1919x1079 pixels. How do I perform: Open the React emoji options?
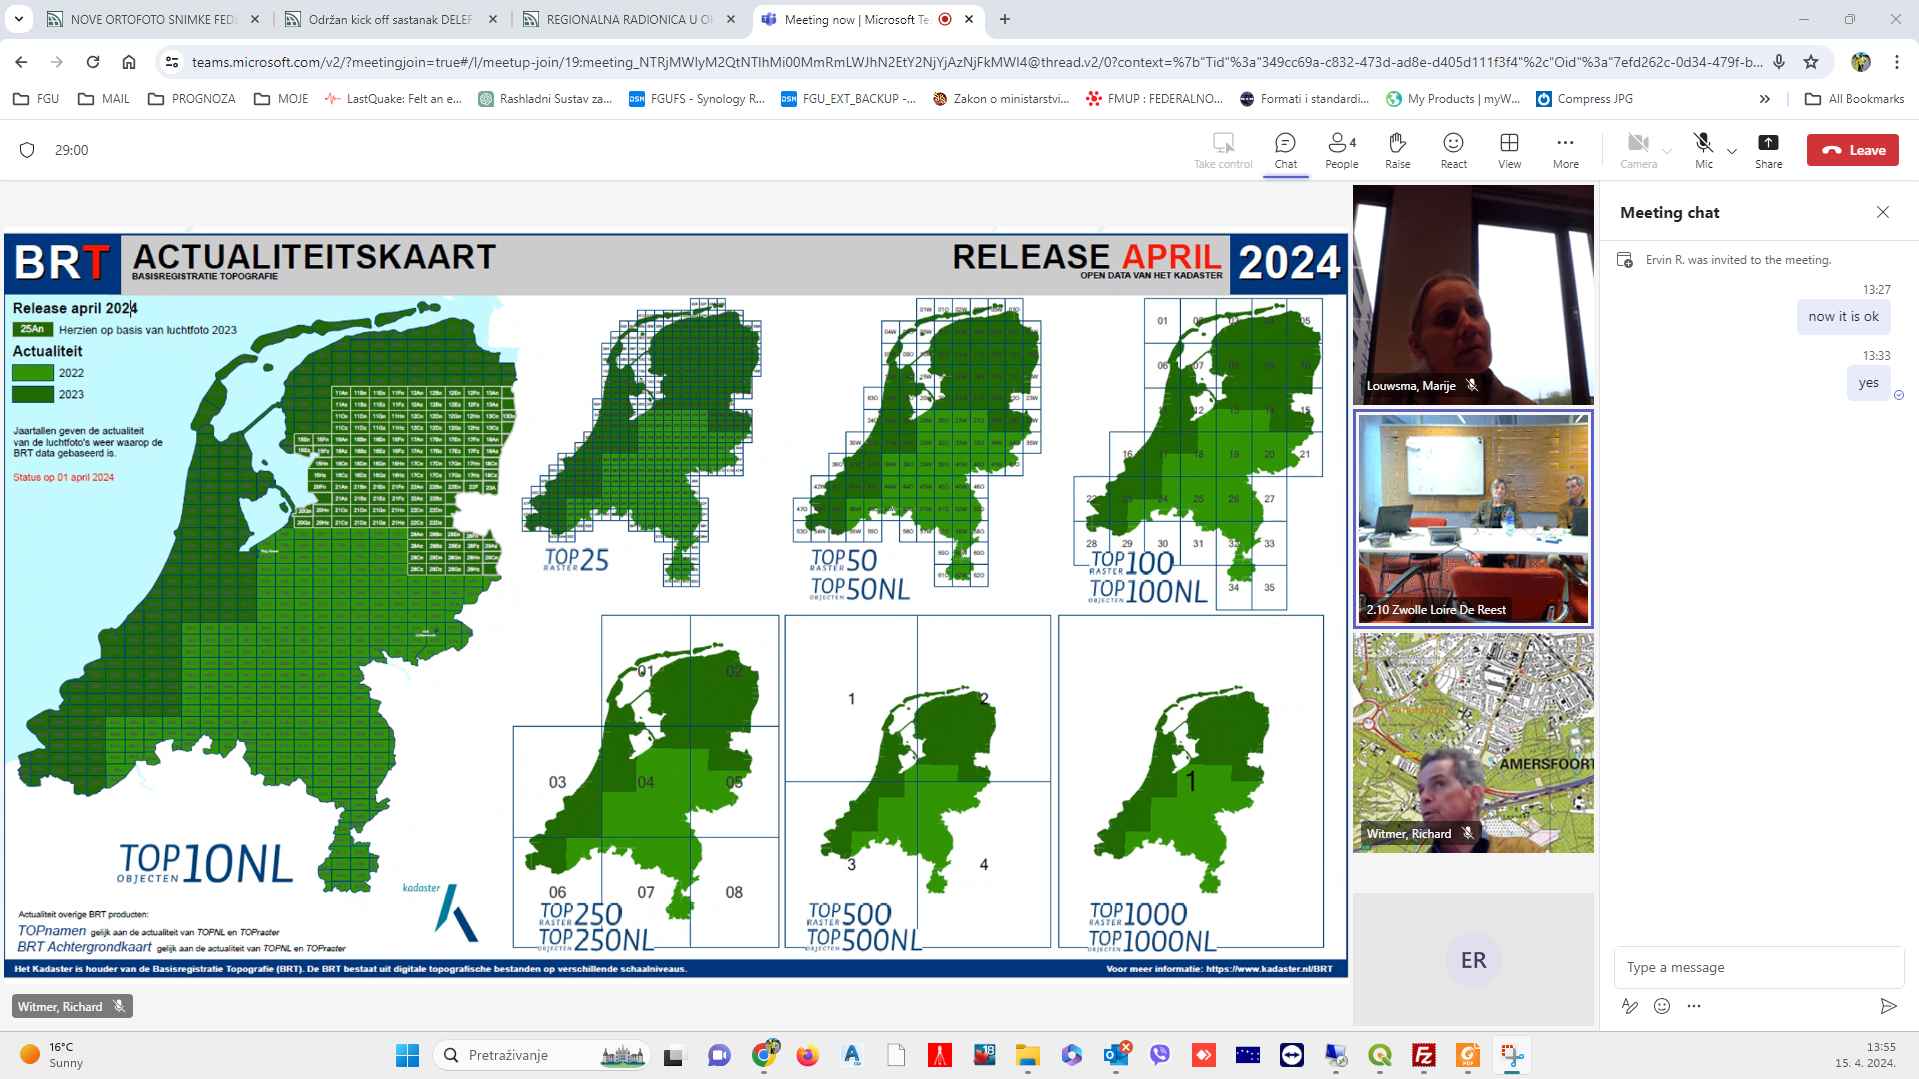point(1453,150)
